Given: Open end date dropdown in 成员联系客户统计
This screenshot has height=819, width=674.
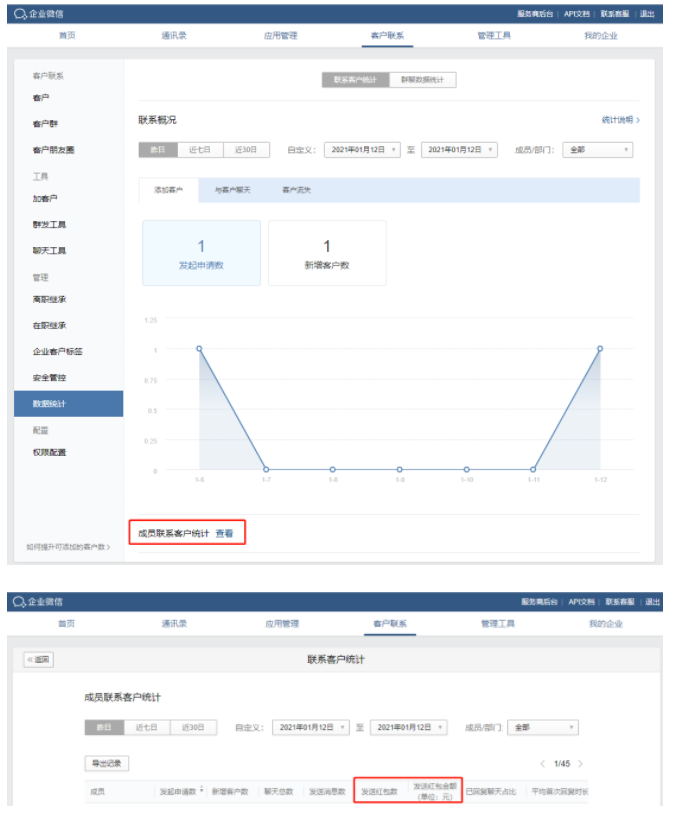Looking at the screenshot, I should 409,728.
